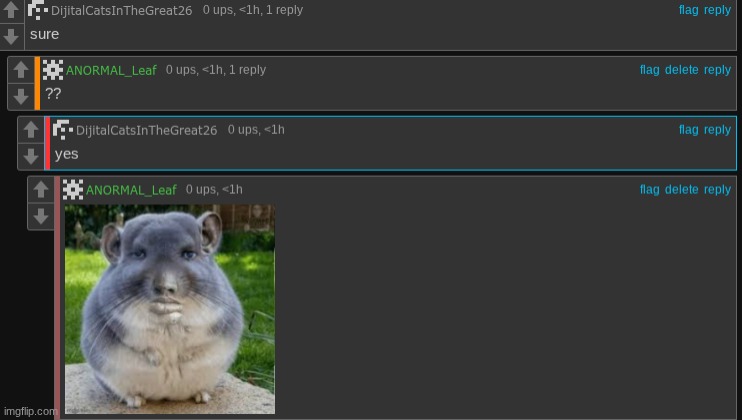
Task: Open ANORMAL_Leaf profile from '??' comment
Action: coord(111,70)
